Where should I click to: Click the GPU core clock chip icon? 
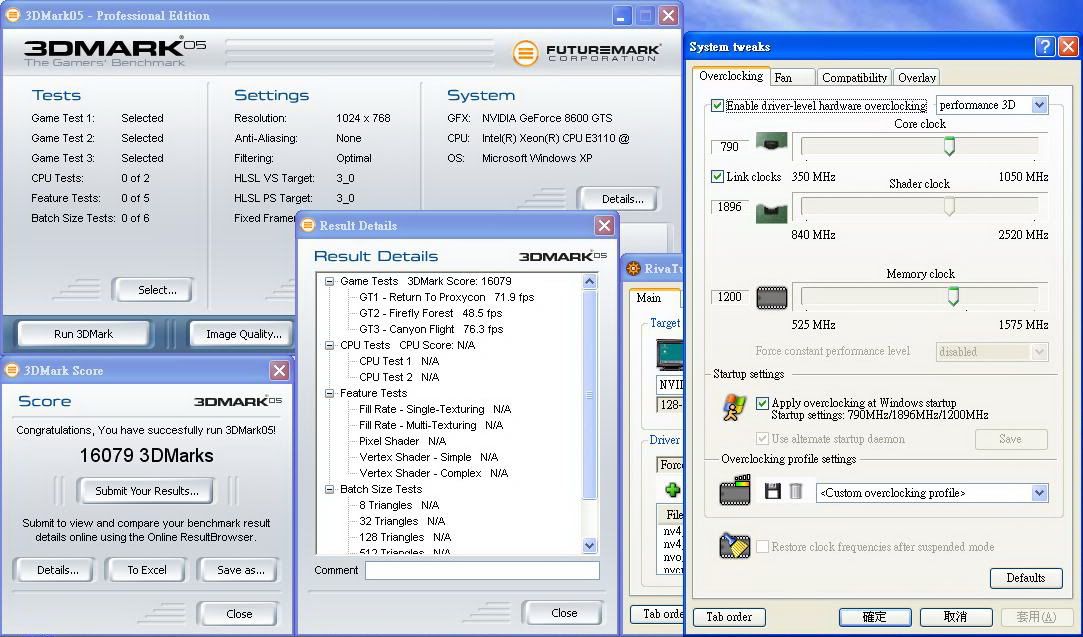[x=771, y=145]
